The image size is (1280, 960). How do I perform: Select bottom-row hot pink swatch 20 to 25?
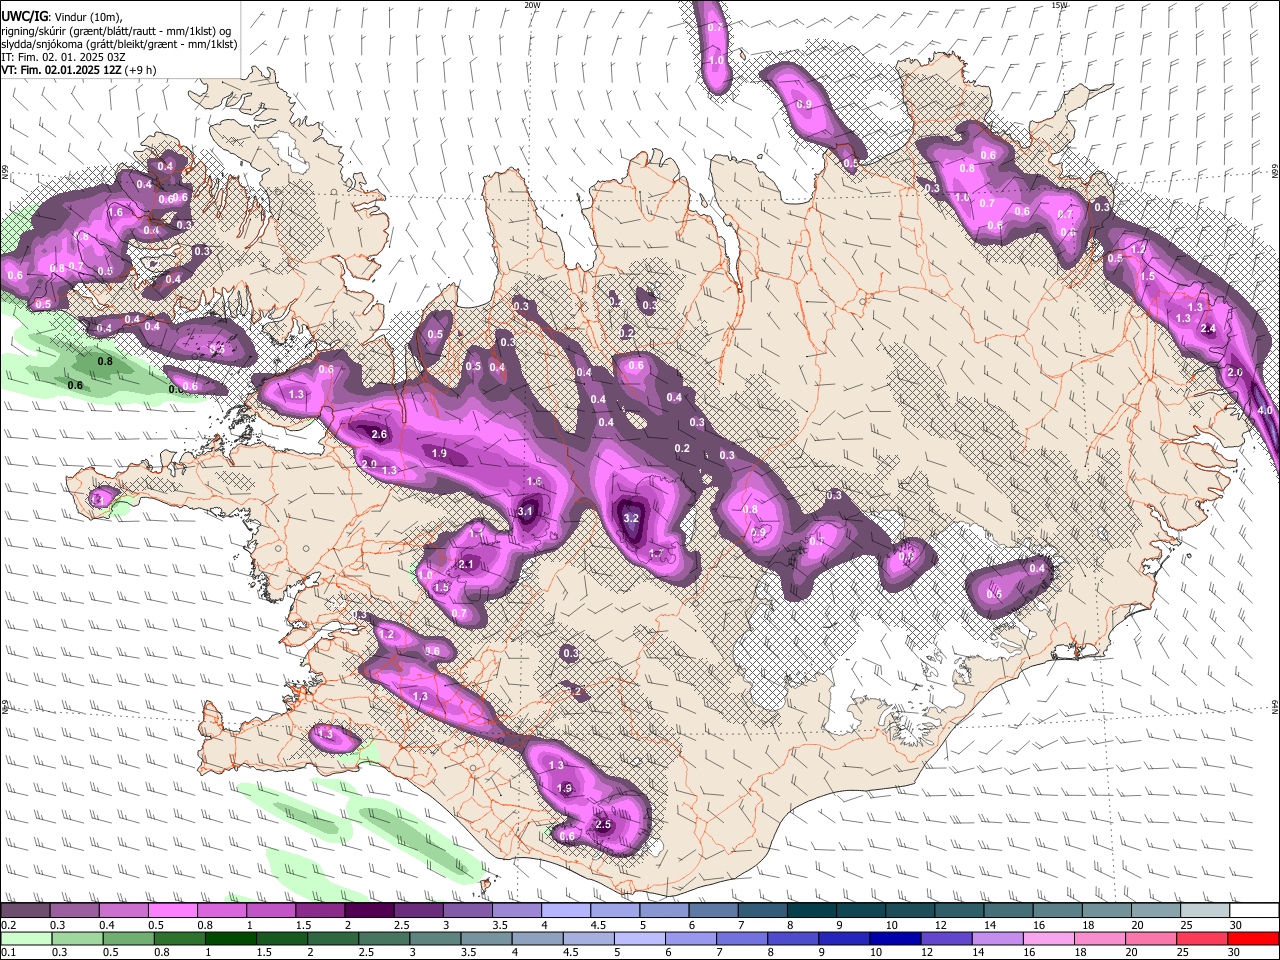click(1151, 938)
